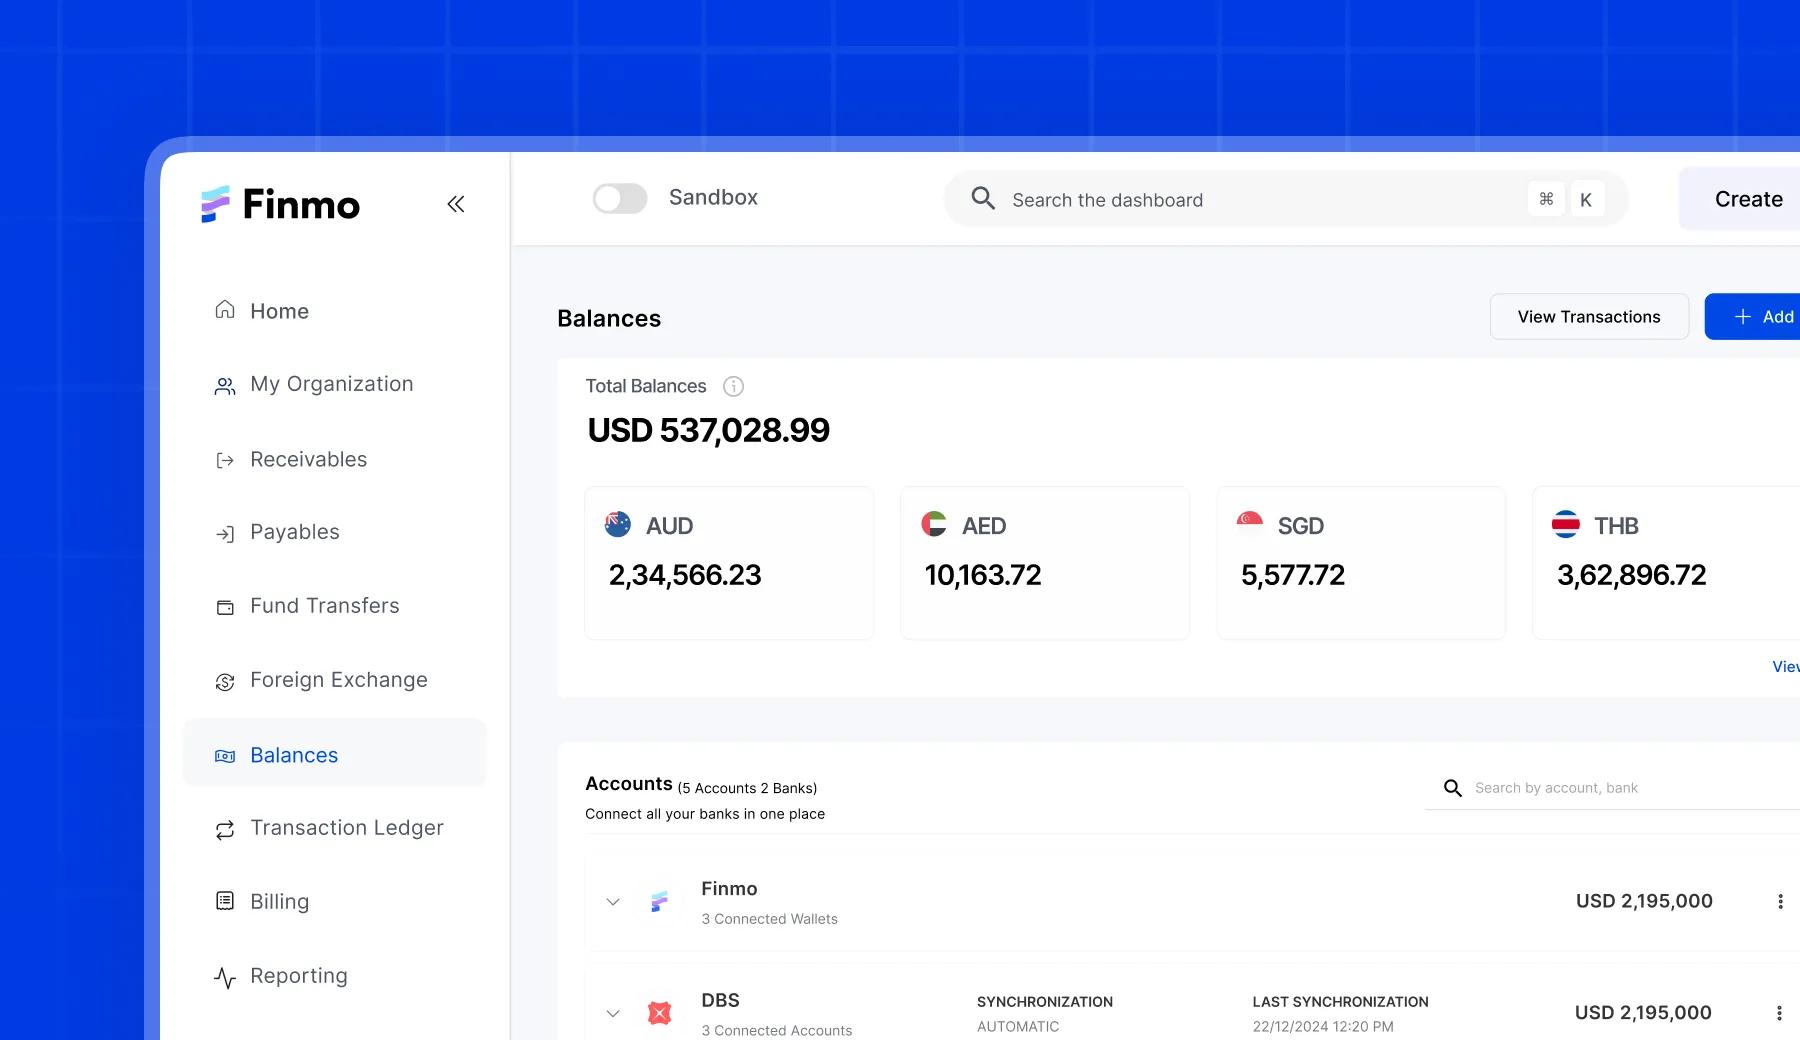Viewport: 1800px width, 1040px height.
Task: Click the search magnifier icon in top bar
Action: (x=983, y=198)
